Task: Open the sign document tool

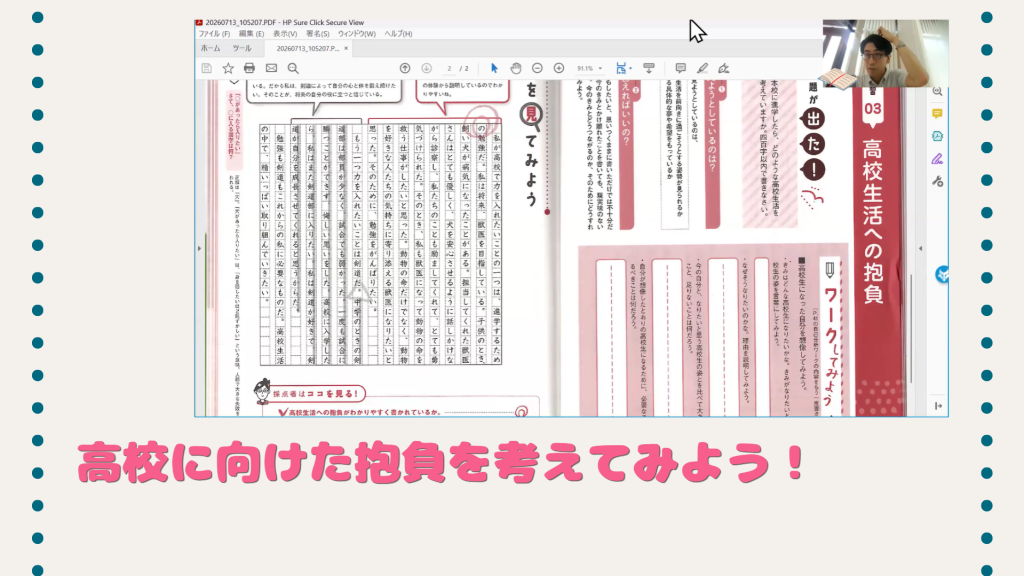Action: tap(724, 68)
